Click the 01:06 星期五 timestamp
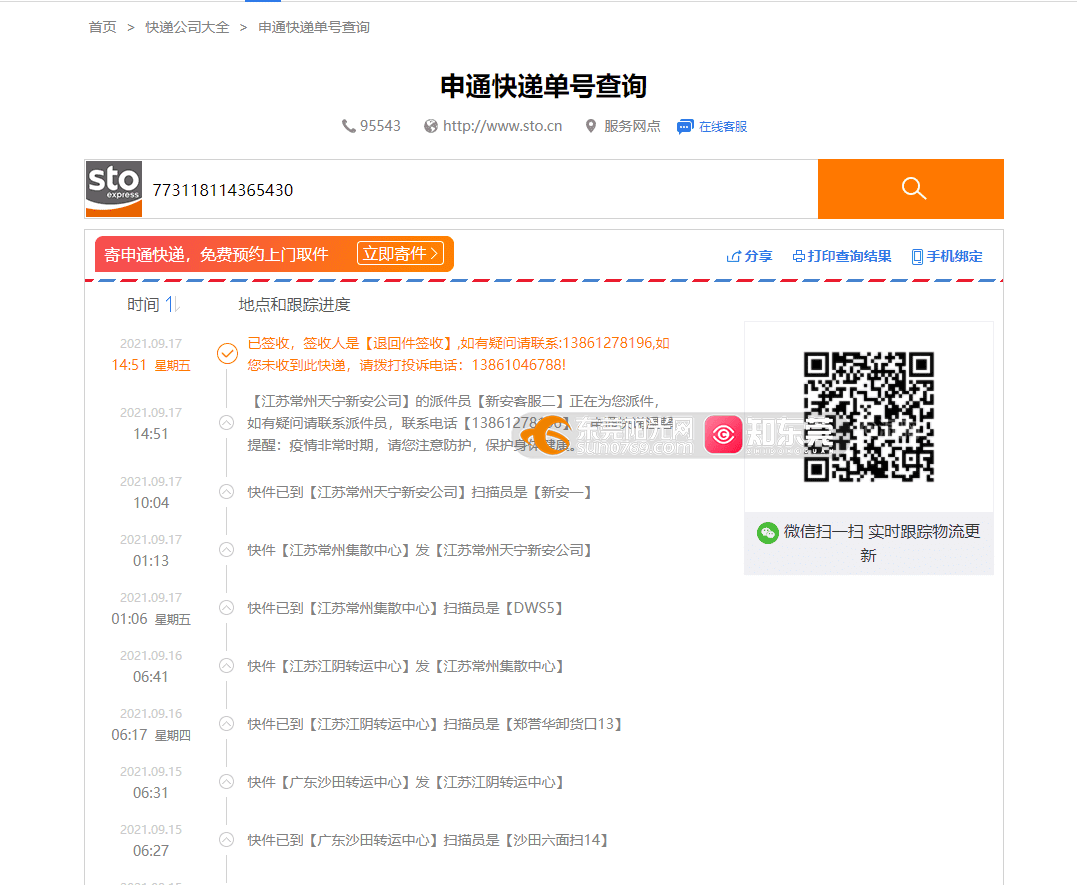This screenshot has width=1077, height=885. [x=151, y=619]
